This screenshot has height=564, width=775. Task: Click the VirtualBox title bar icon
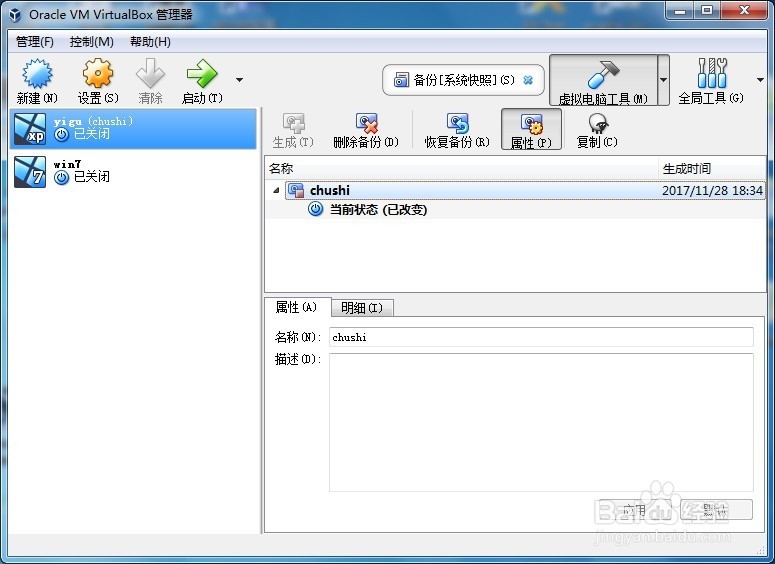click(x=15, y=15)
